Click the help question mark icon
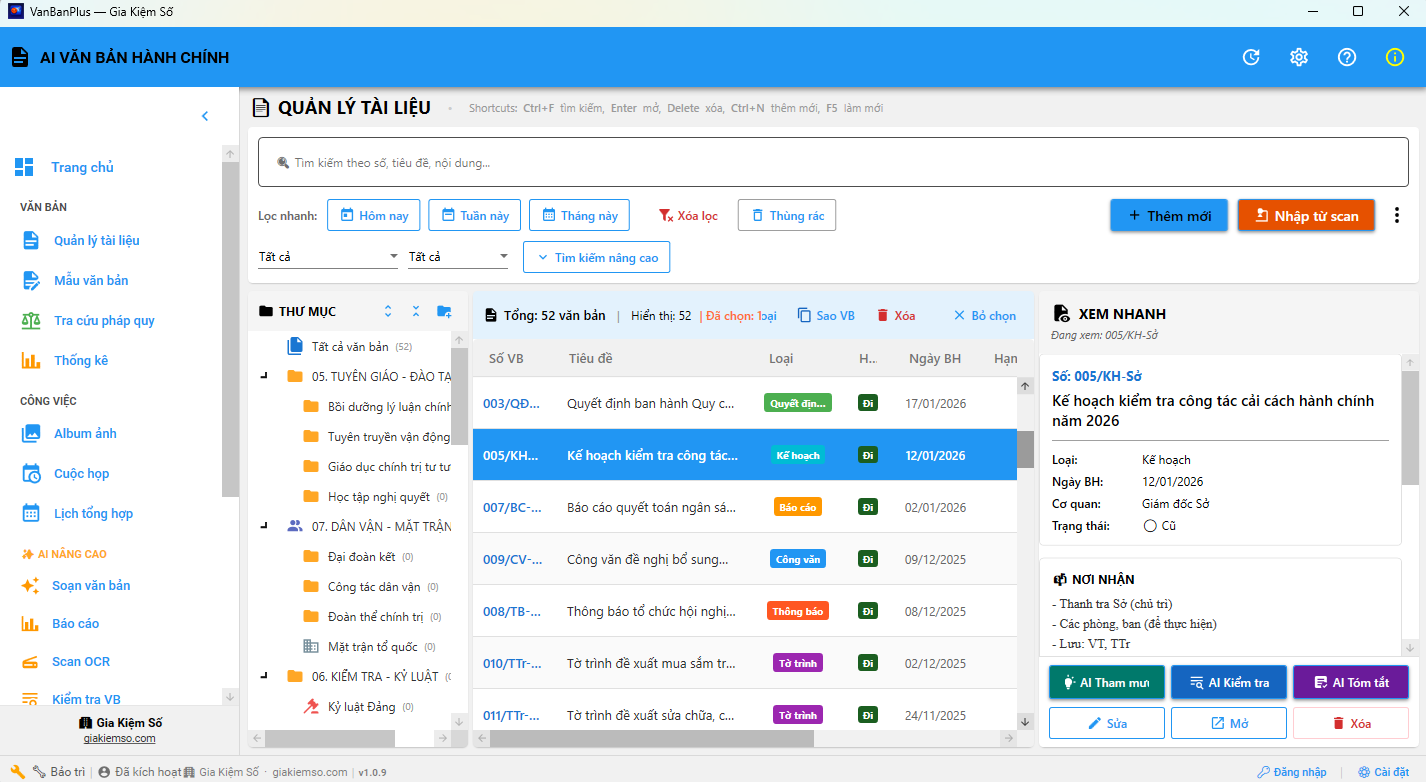1426x782 pixels. click(x=1347, y=57)
